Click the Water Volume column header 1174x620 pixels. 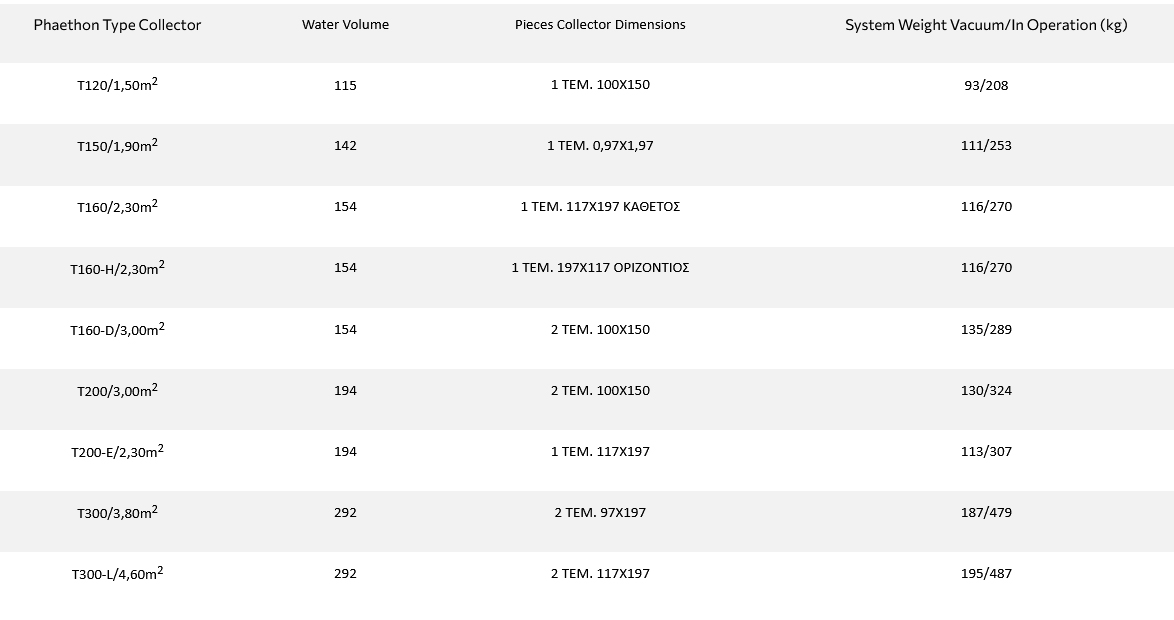(345, 25)
